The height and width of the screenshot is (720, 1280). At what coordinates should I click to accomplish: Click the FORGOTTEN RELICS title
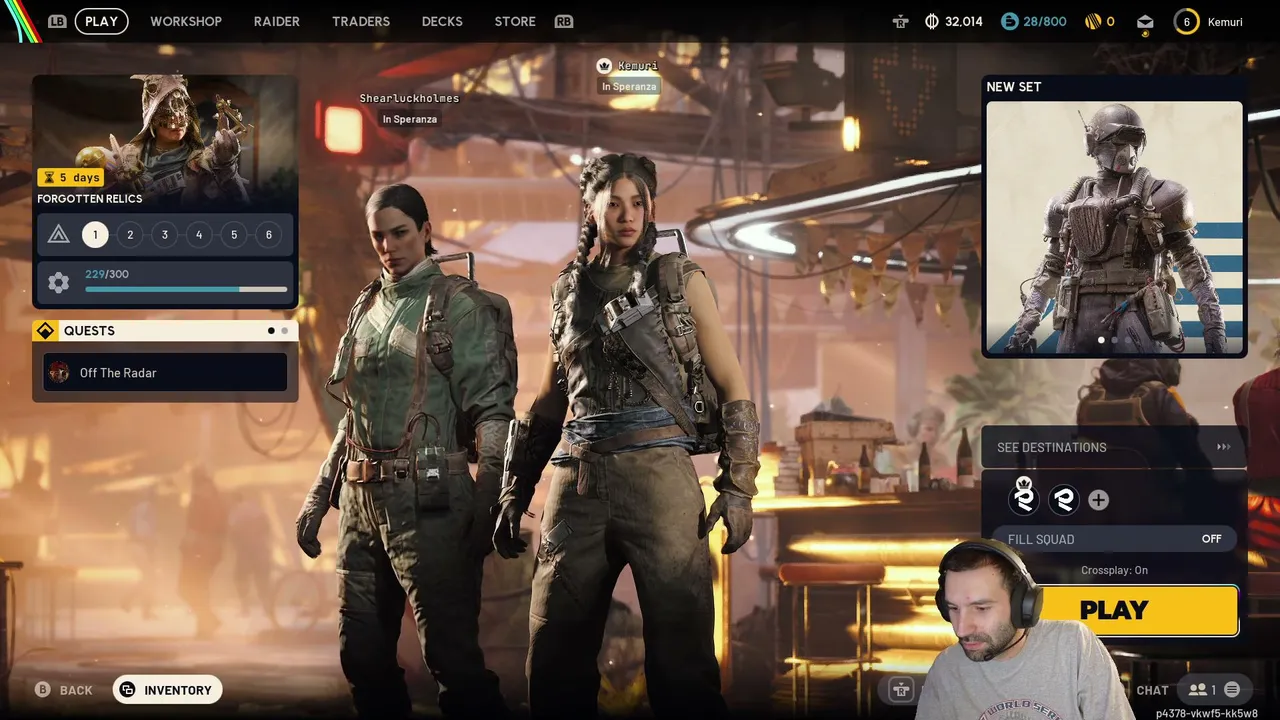click(x=90, y=199)
